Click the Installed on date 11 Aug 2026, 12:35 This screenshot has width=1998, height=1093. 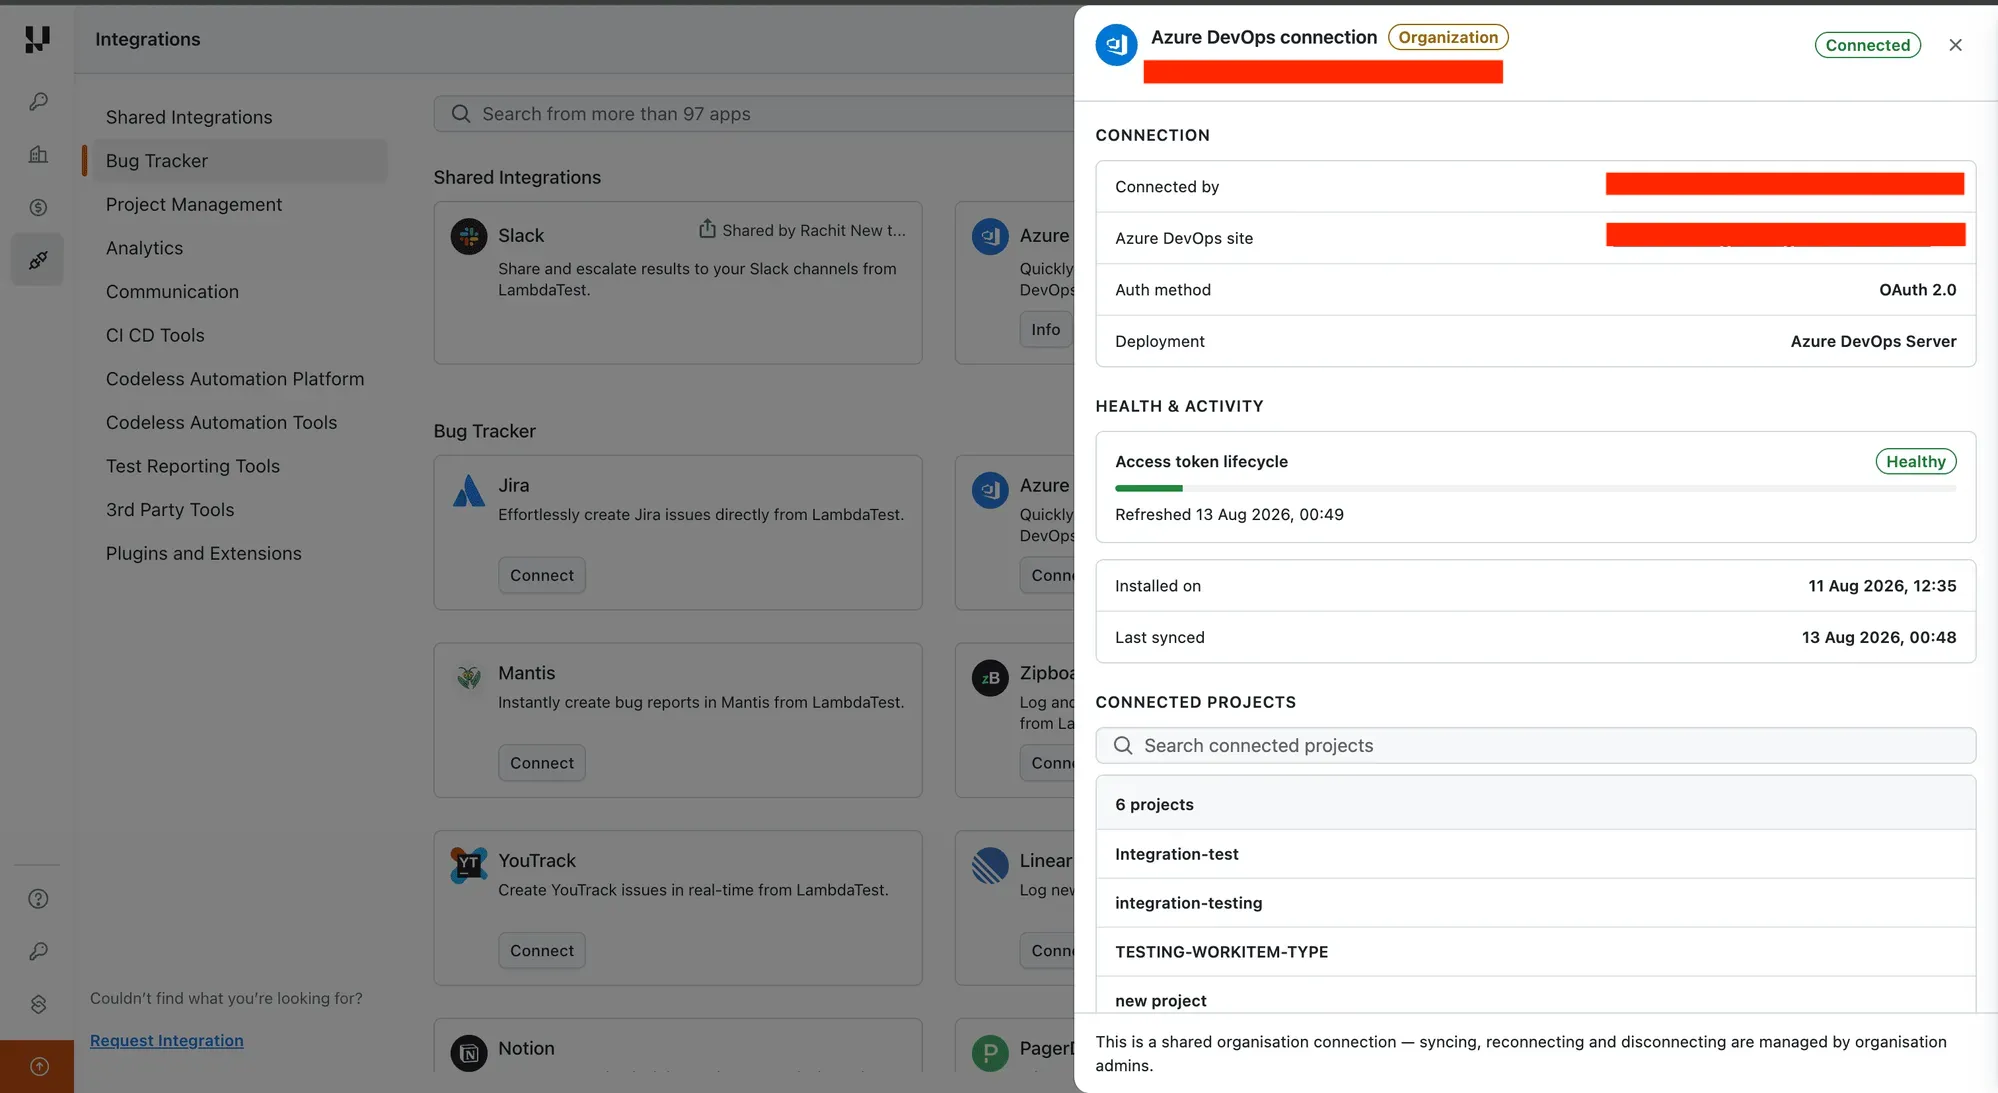coord(1882,586)
